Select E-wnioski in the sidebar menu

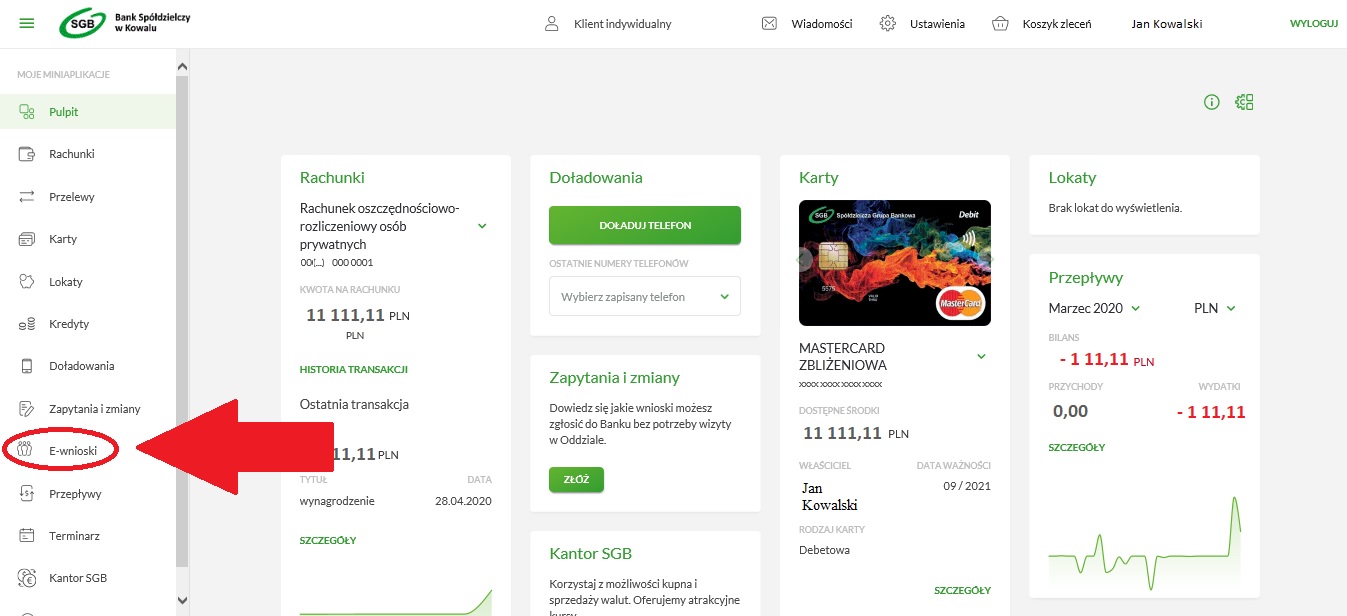(72, 451)
